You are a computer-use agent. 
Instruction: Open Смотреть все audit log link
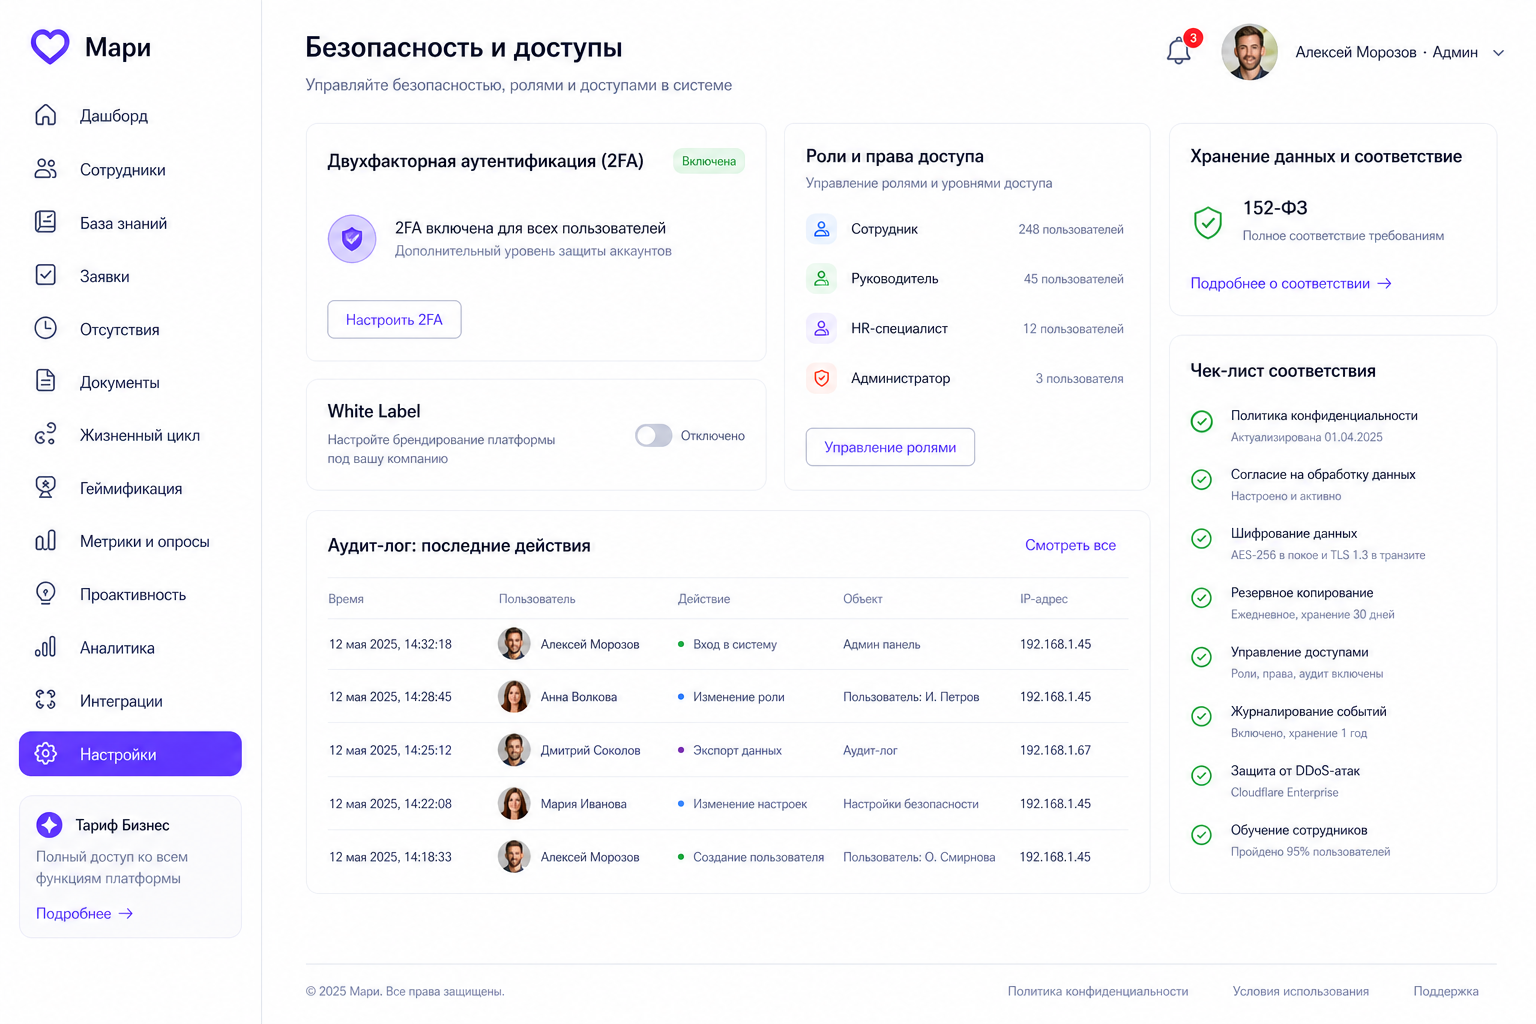(x=1070, y=545)
